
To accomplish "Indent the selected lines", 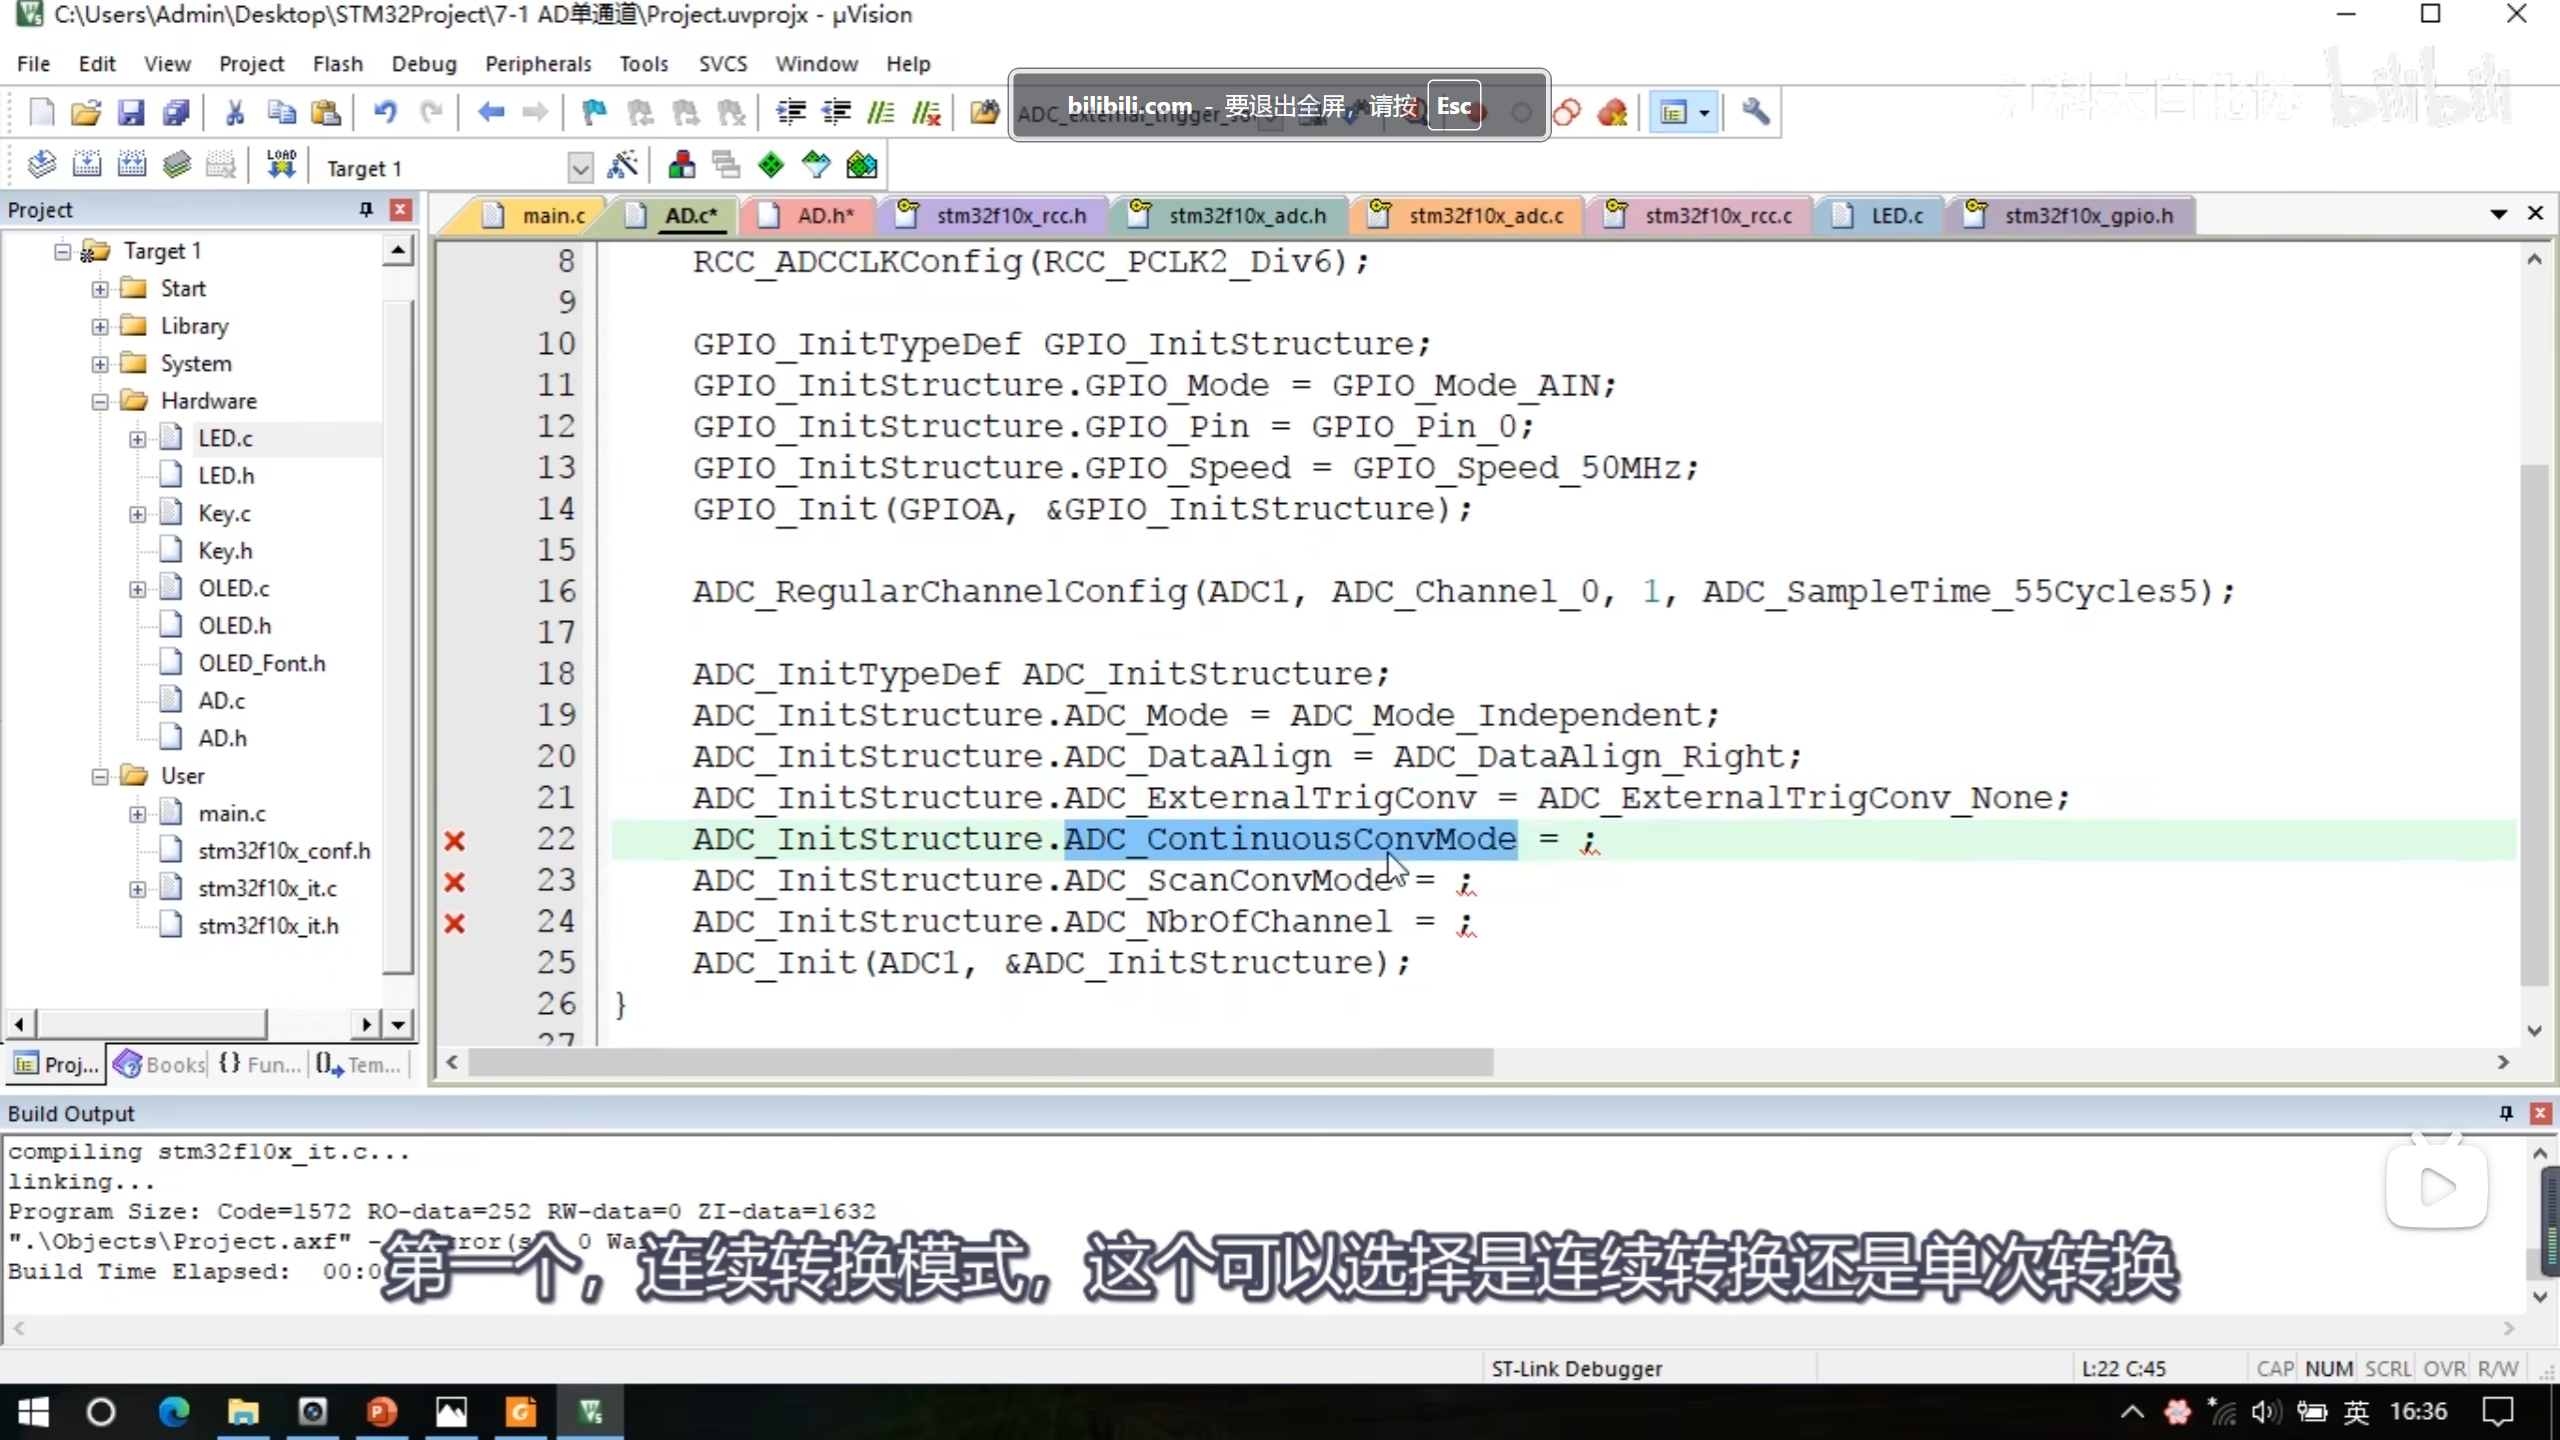I will point(791,112).
